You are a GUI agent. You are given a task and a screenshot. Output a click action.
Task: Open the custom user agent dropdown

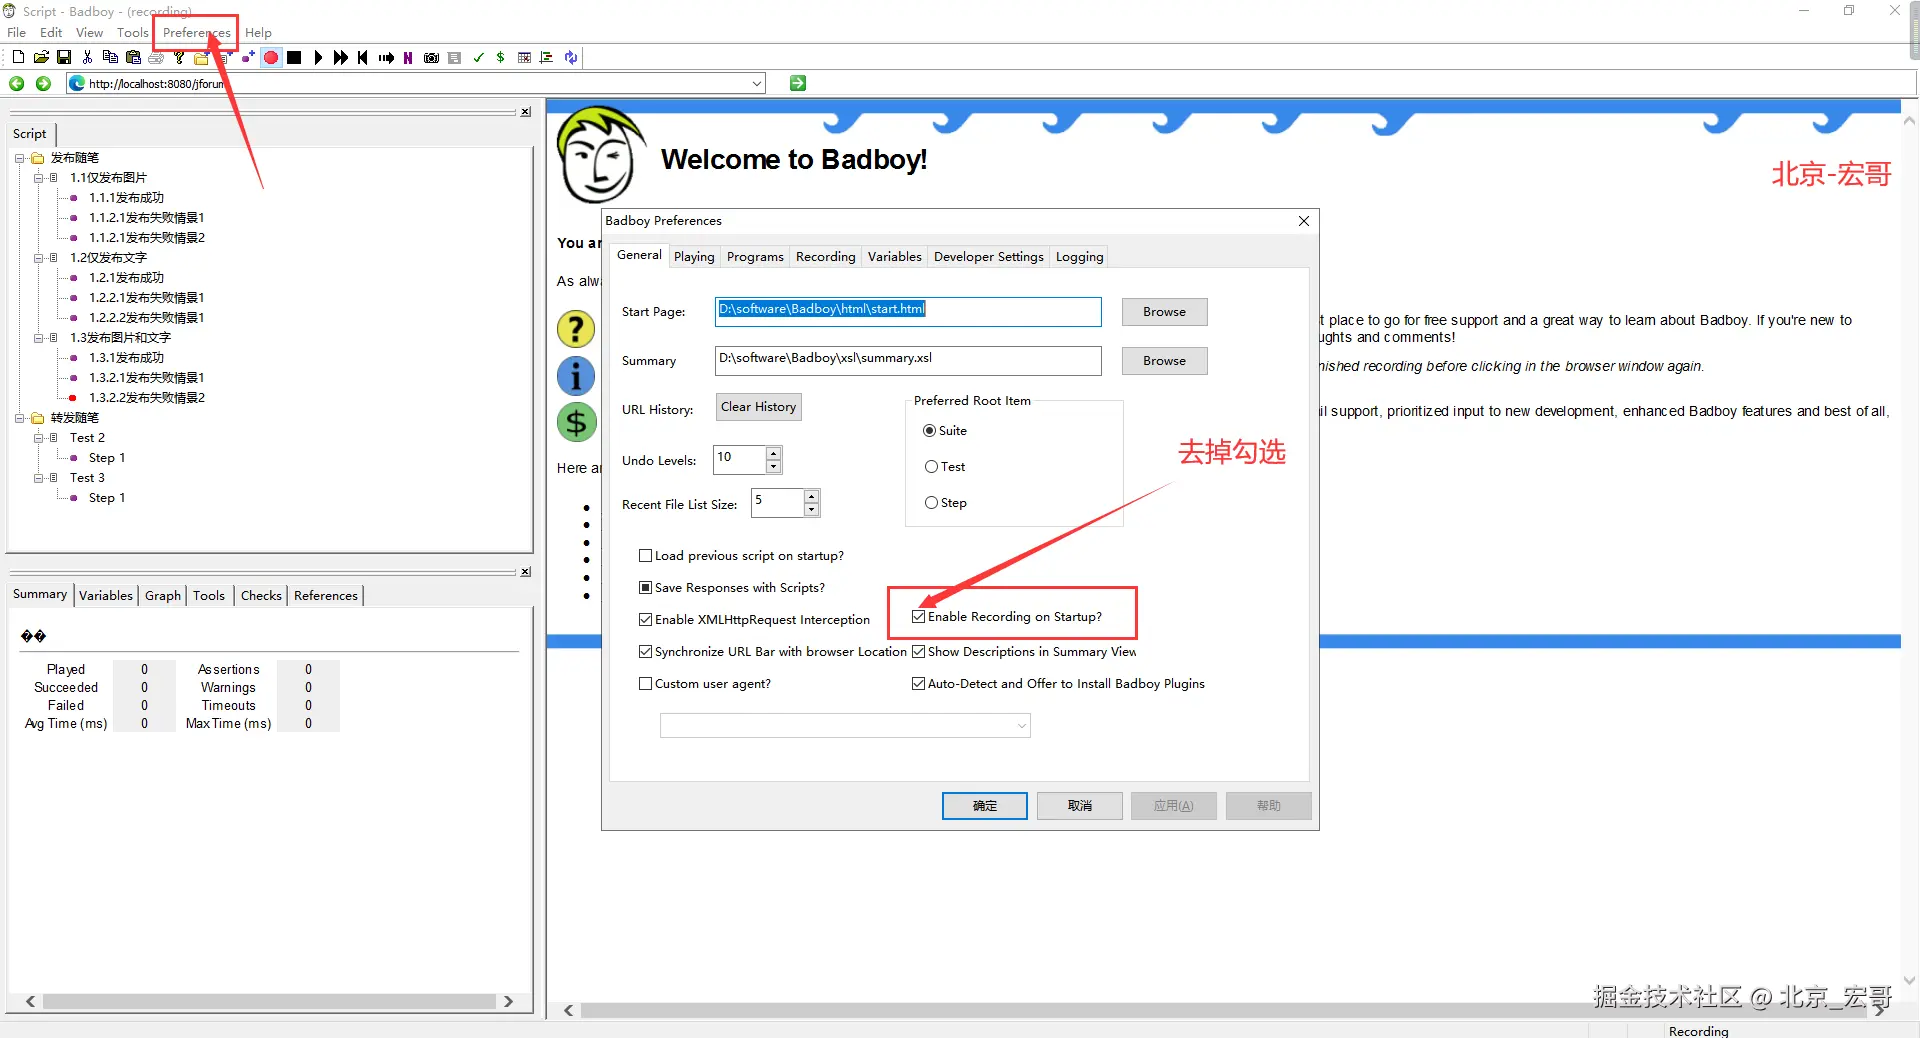[1022, 726]
